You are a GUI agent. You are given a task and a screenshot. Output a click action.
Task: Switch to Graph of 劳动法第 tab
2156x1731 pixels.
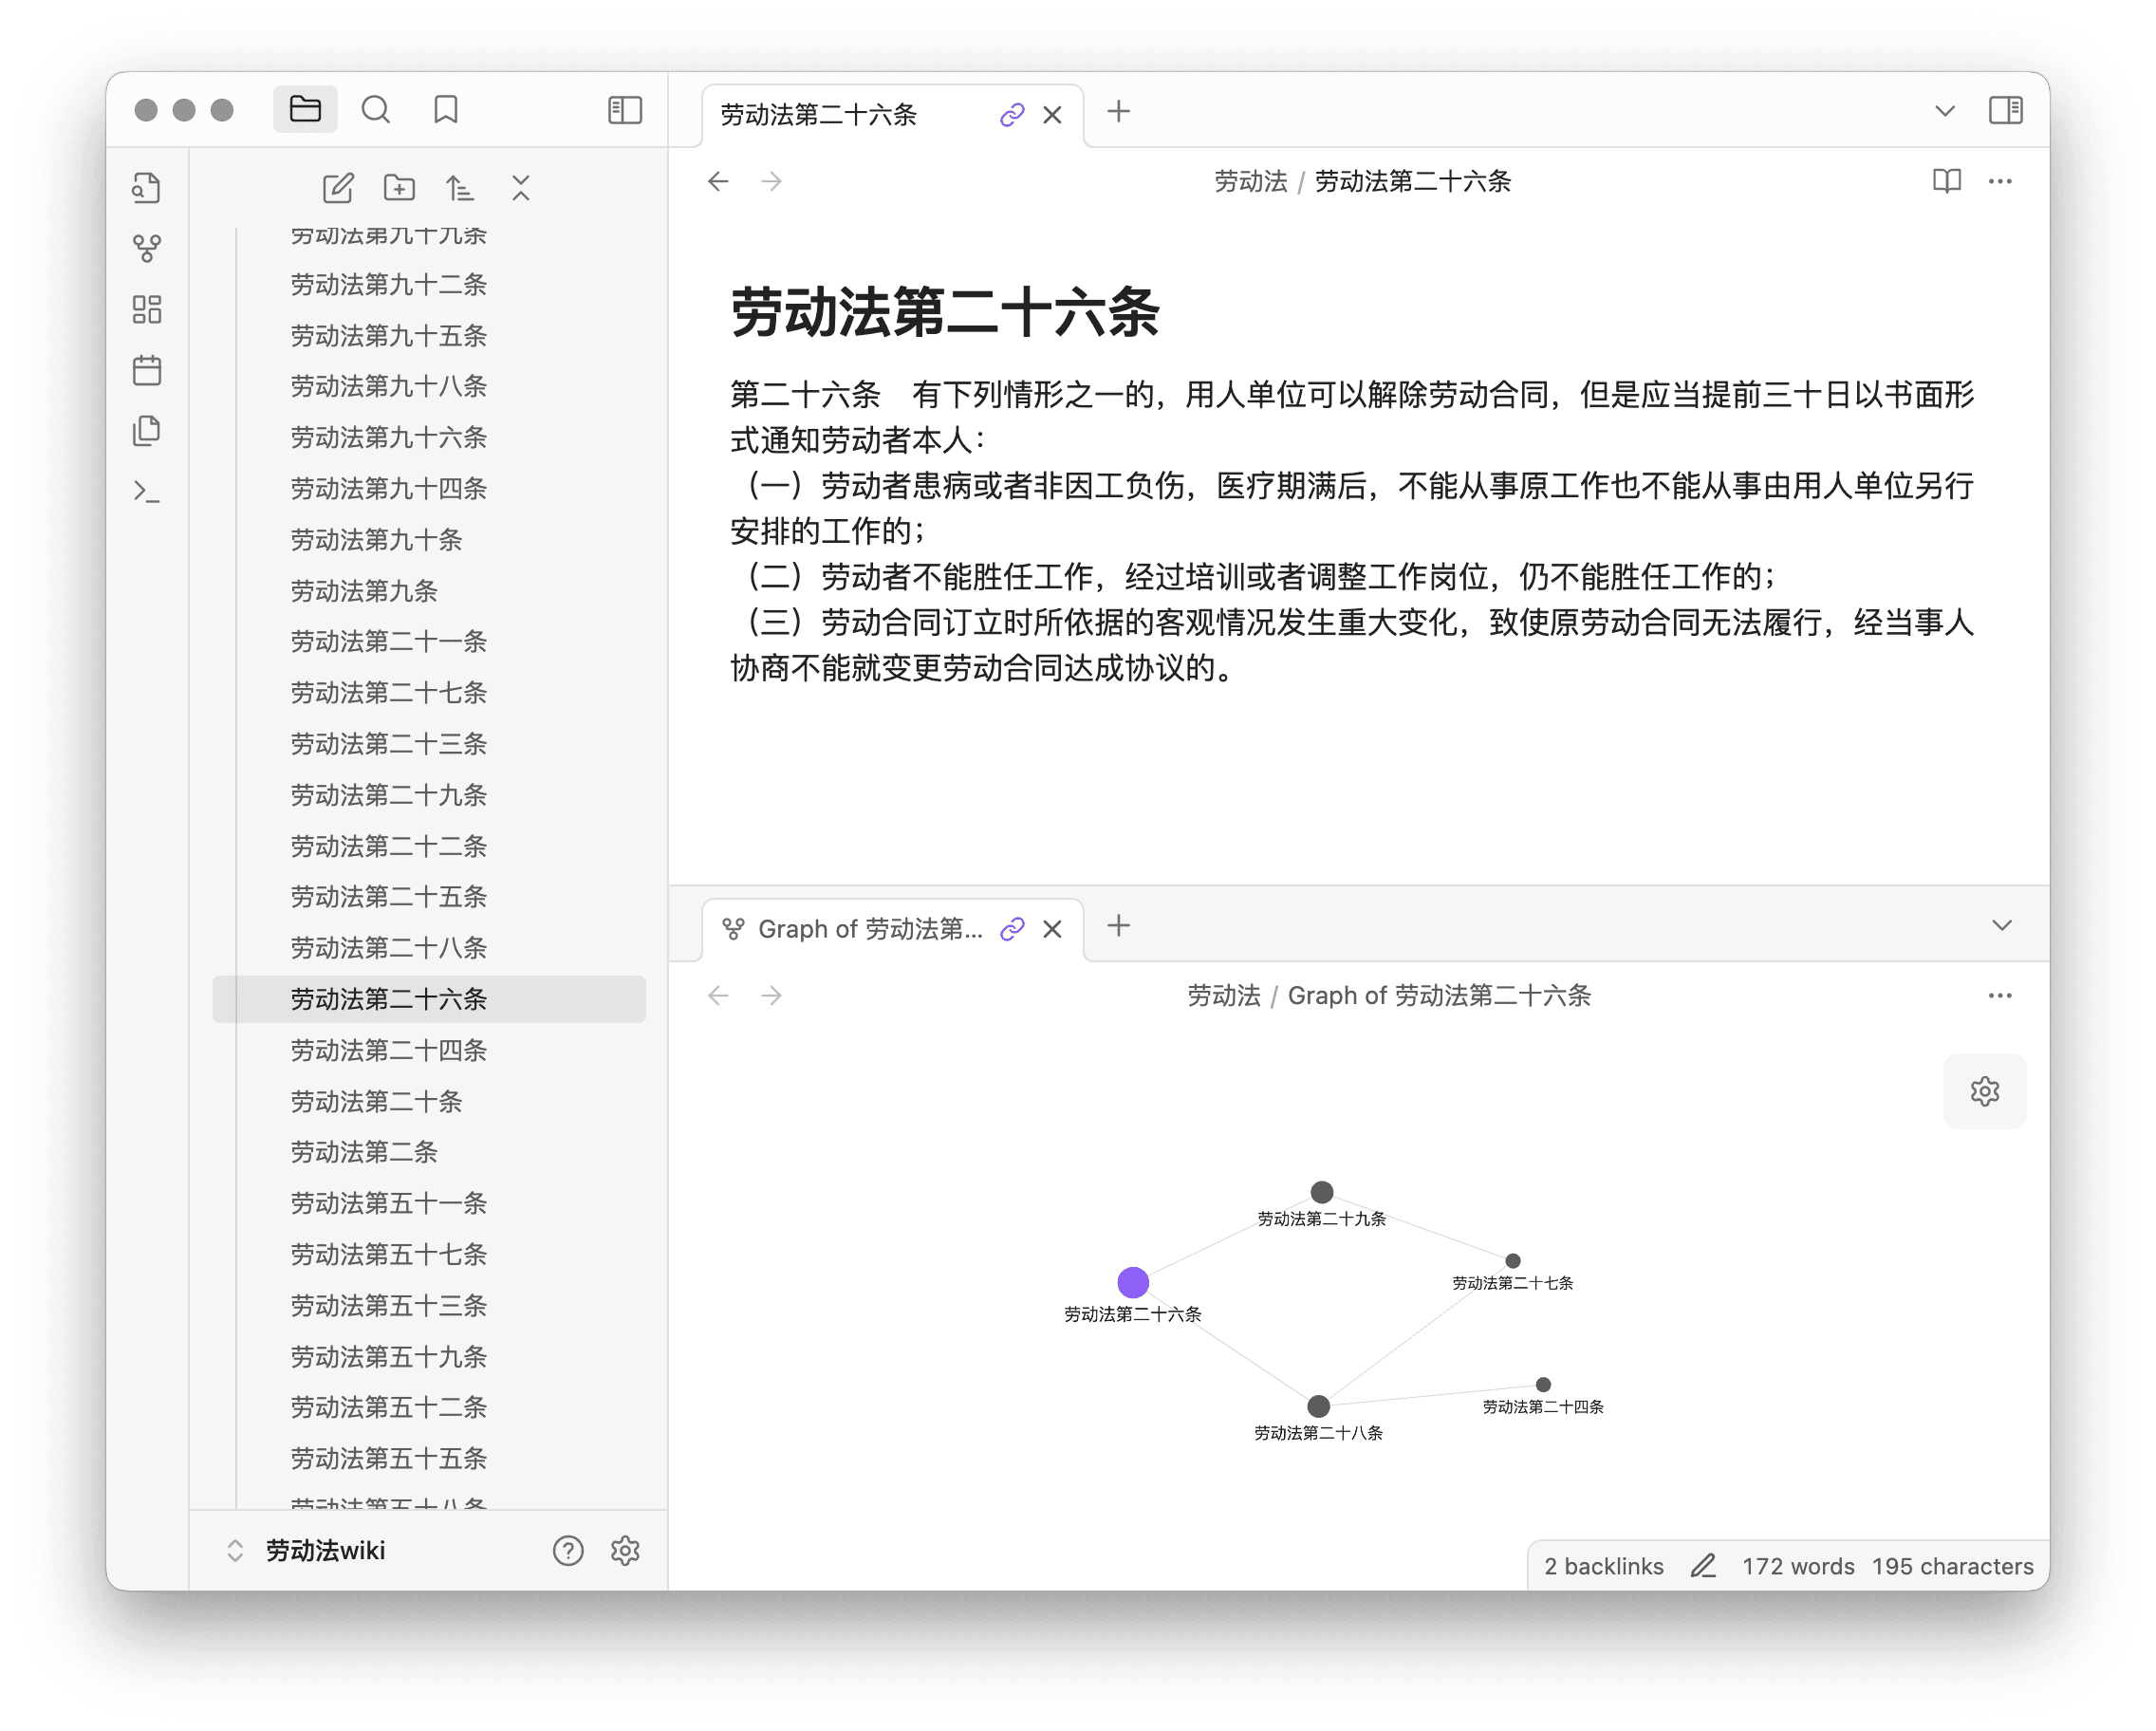(x=870, y=929)
